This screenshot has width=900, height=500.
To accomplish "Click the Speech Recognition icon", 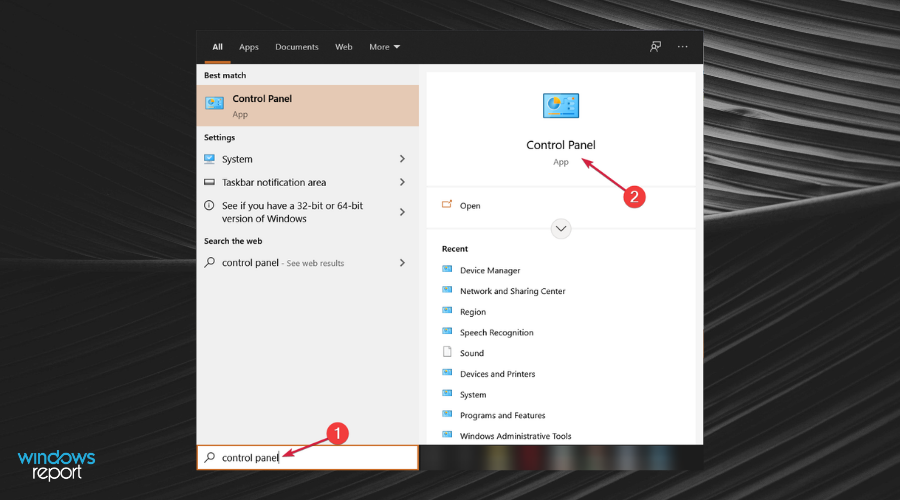I will click(x=447, y=331).
